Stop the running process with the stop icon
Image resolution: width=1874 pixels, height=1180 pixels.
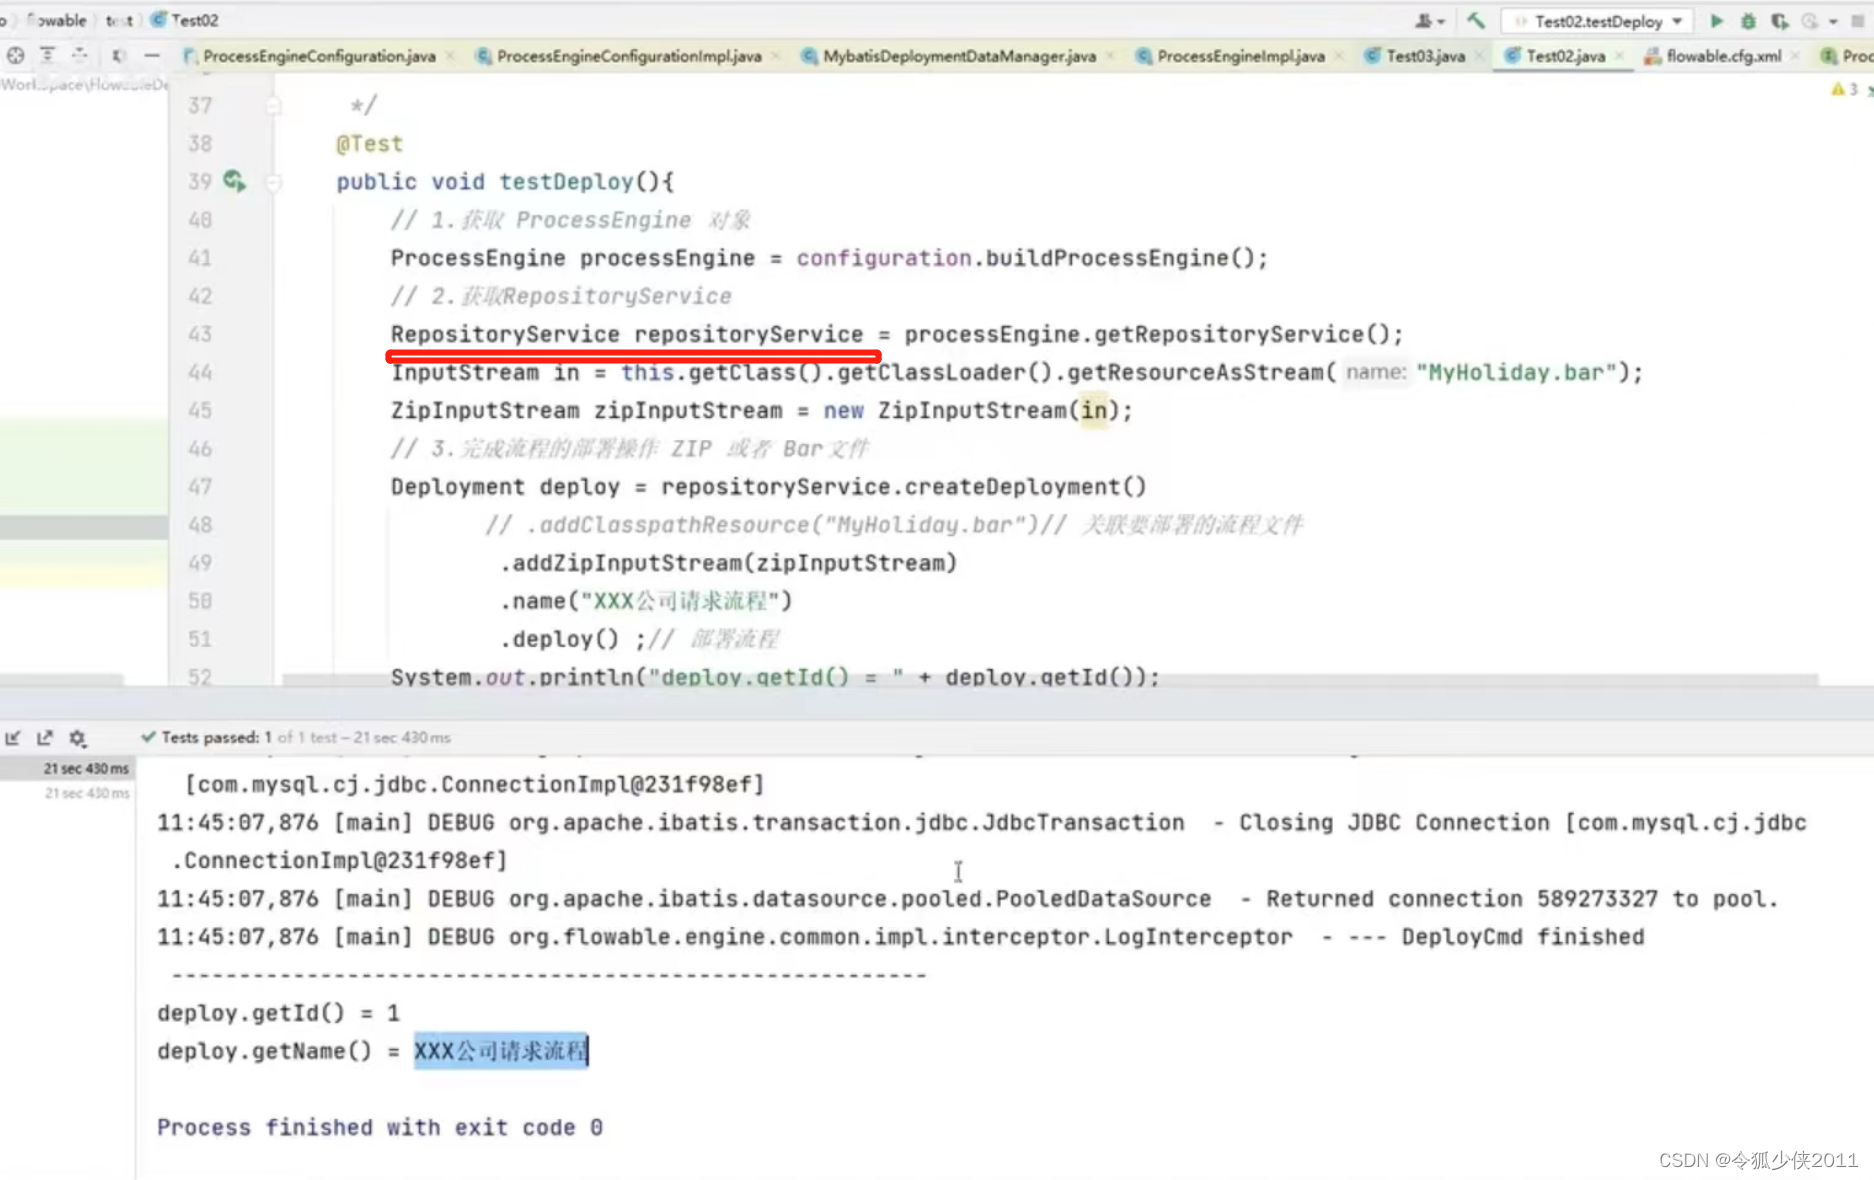coord(1857,20)
